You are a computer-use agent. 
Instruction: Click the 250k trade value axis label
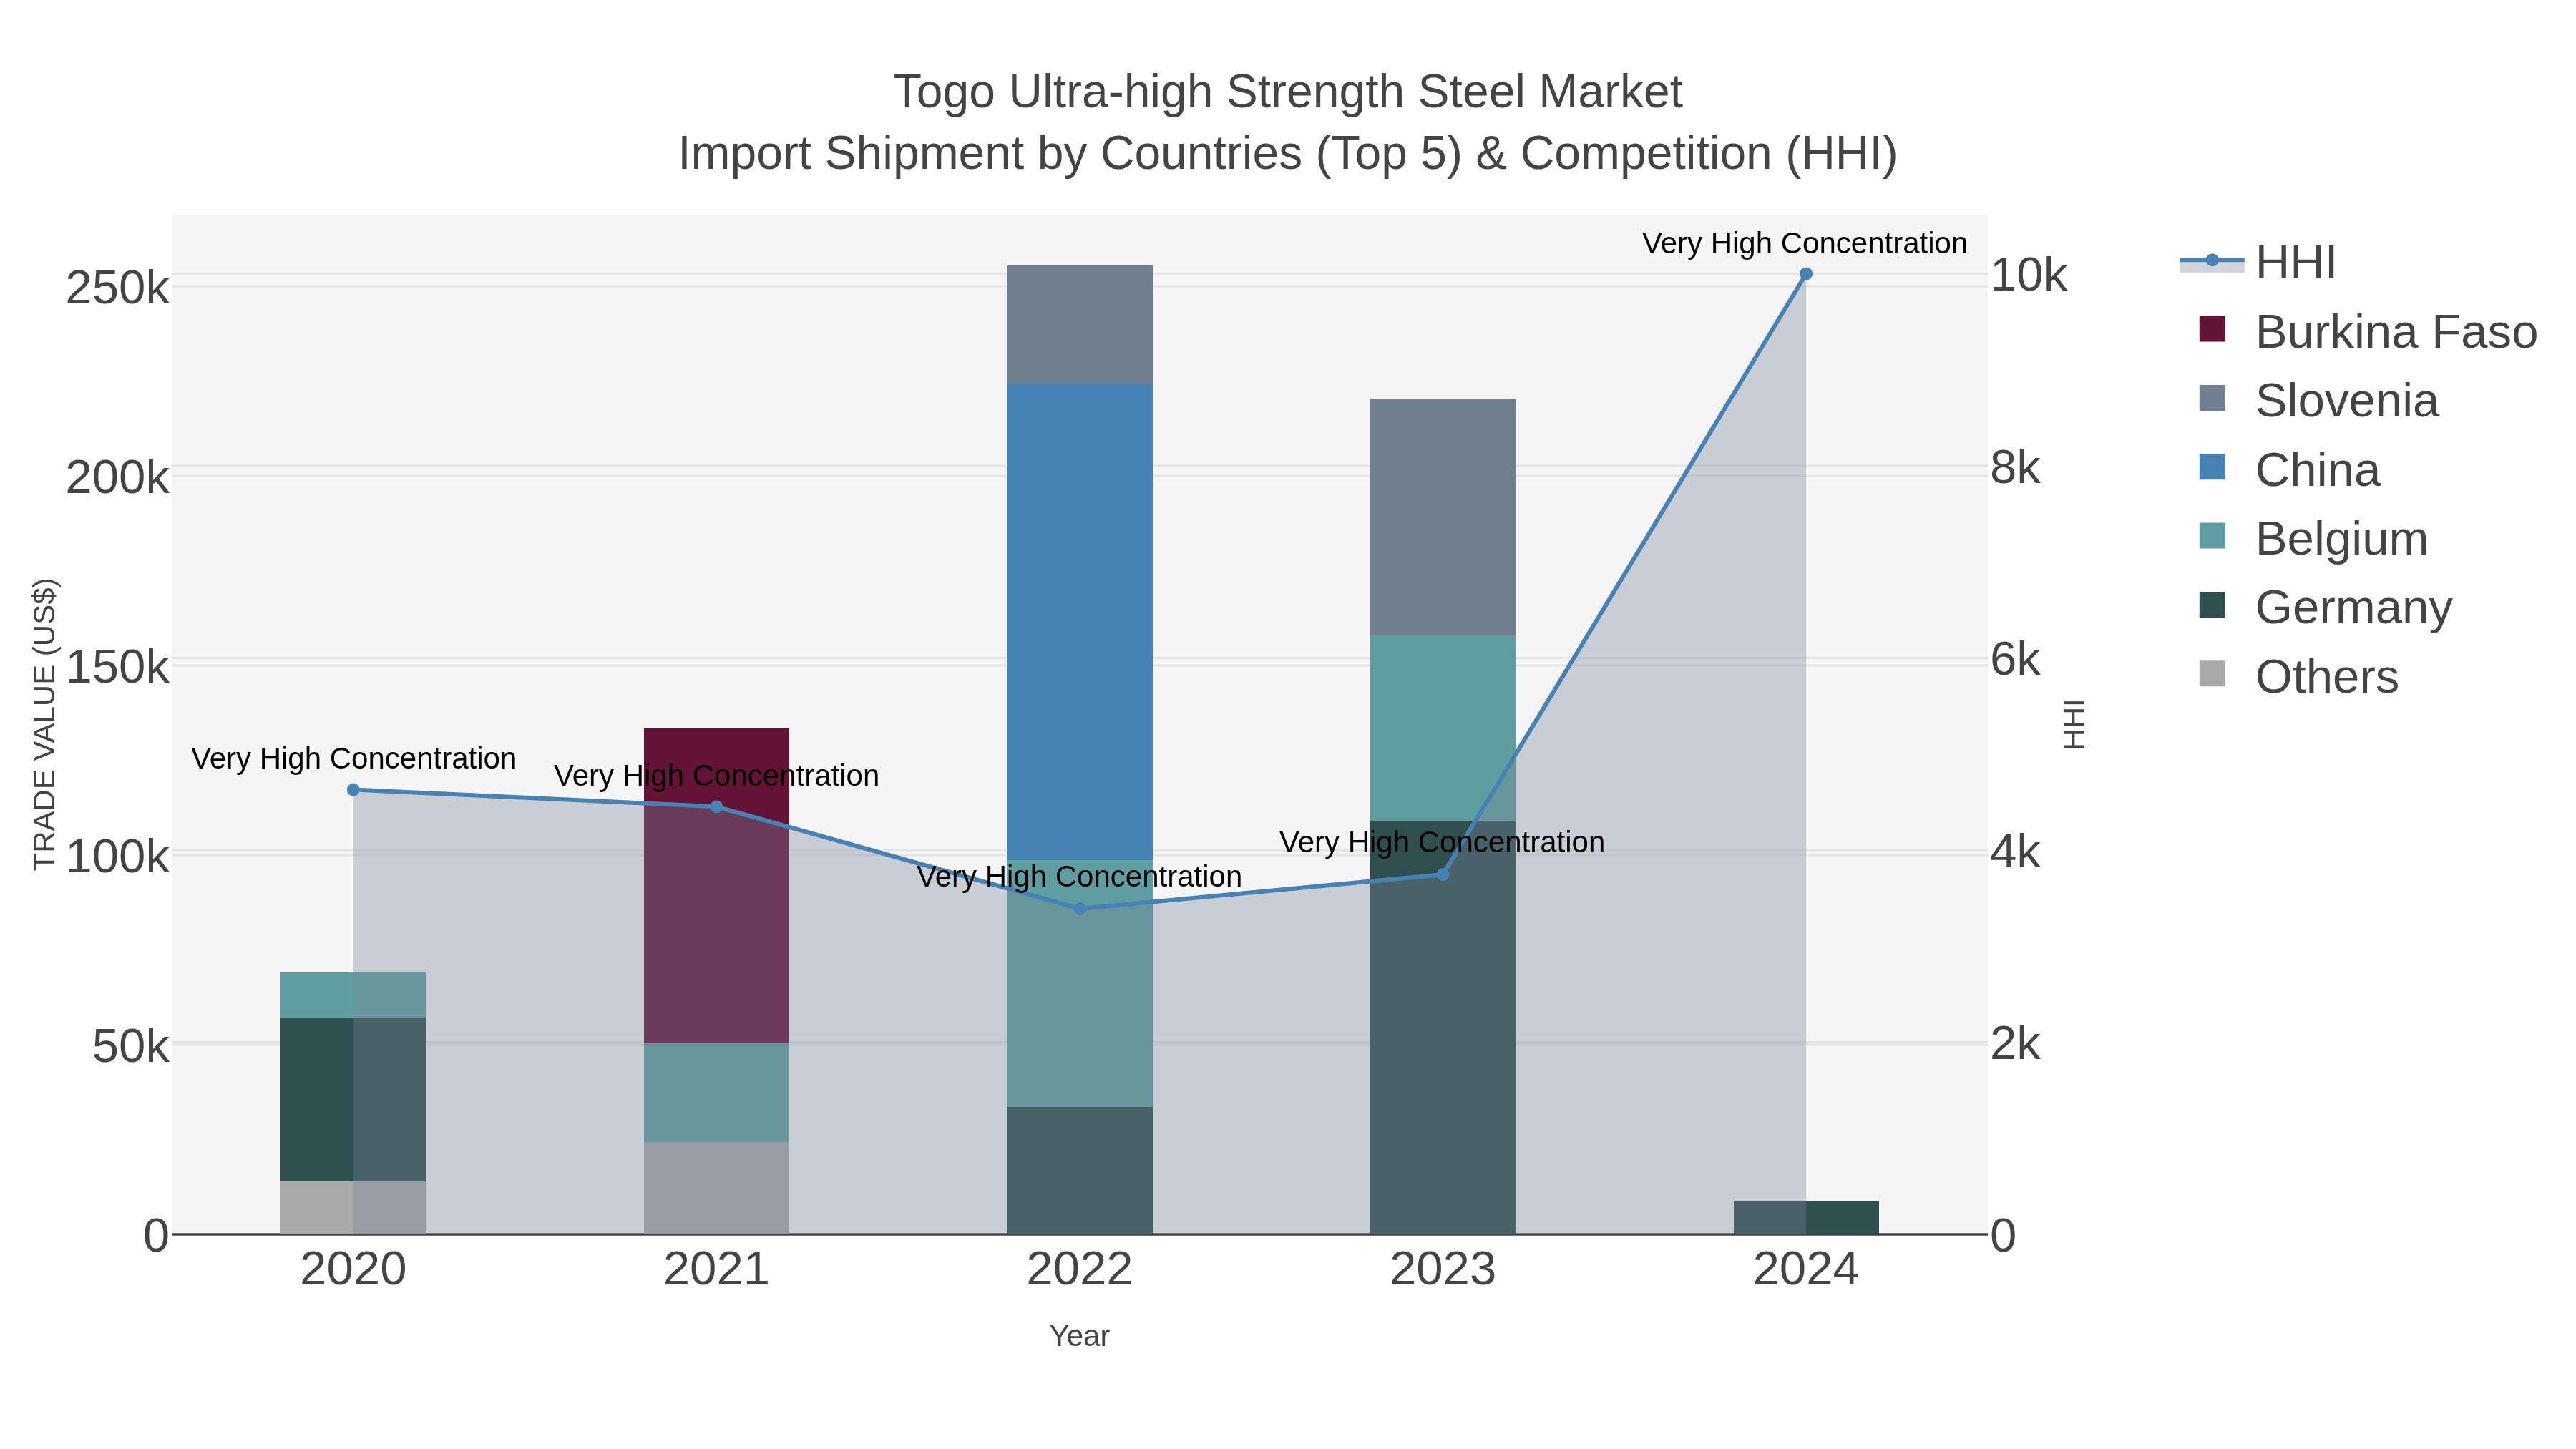(118, 289)
